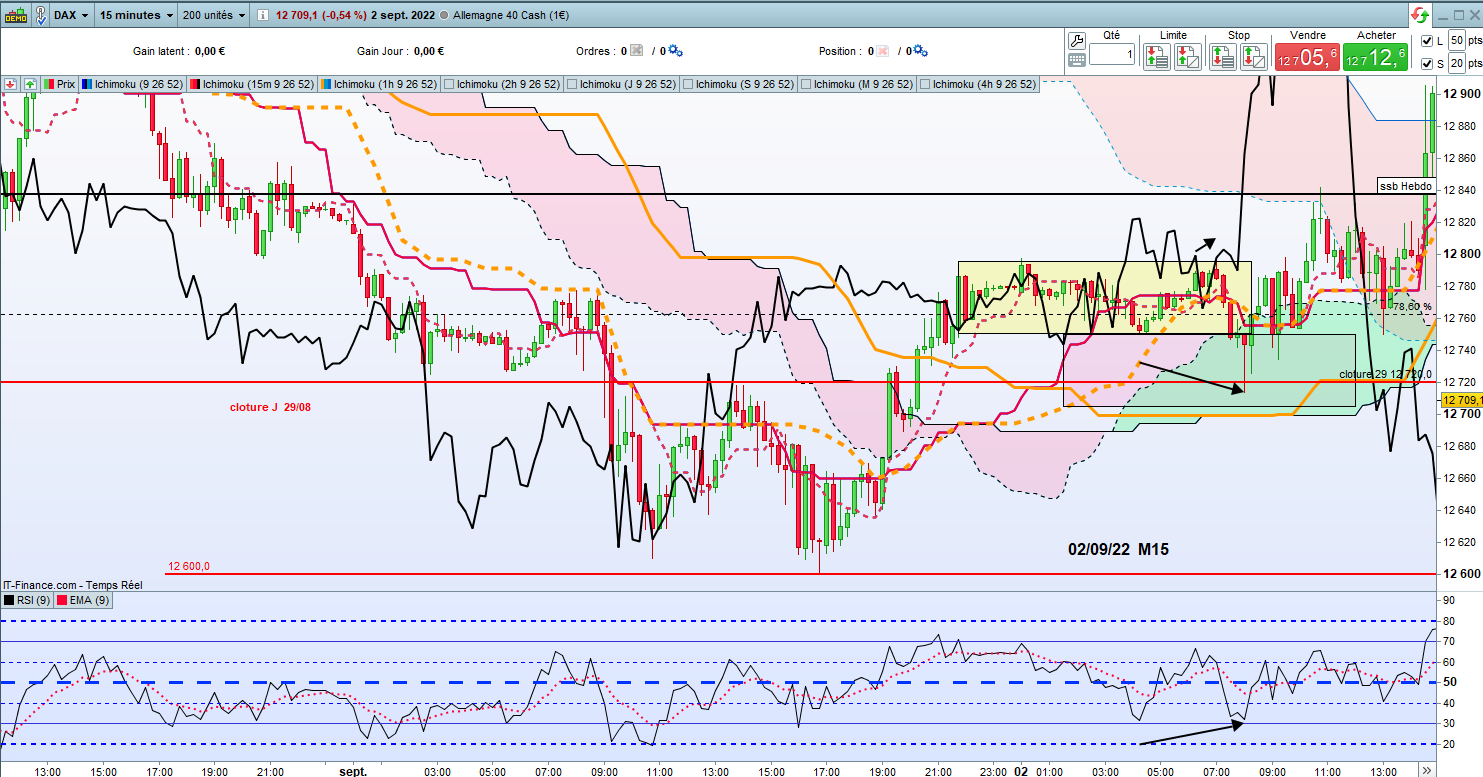Click the cancel orders icon next to Ordres
Screen dimensions: 1483x777
pyautogui.click(x=637, y=51)
